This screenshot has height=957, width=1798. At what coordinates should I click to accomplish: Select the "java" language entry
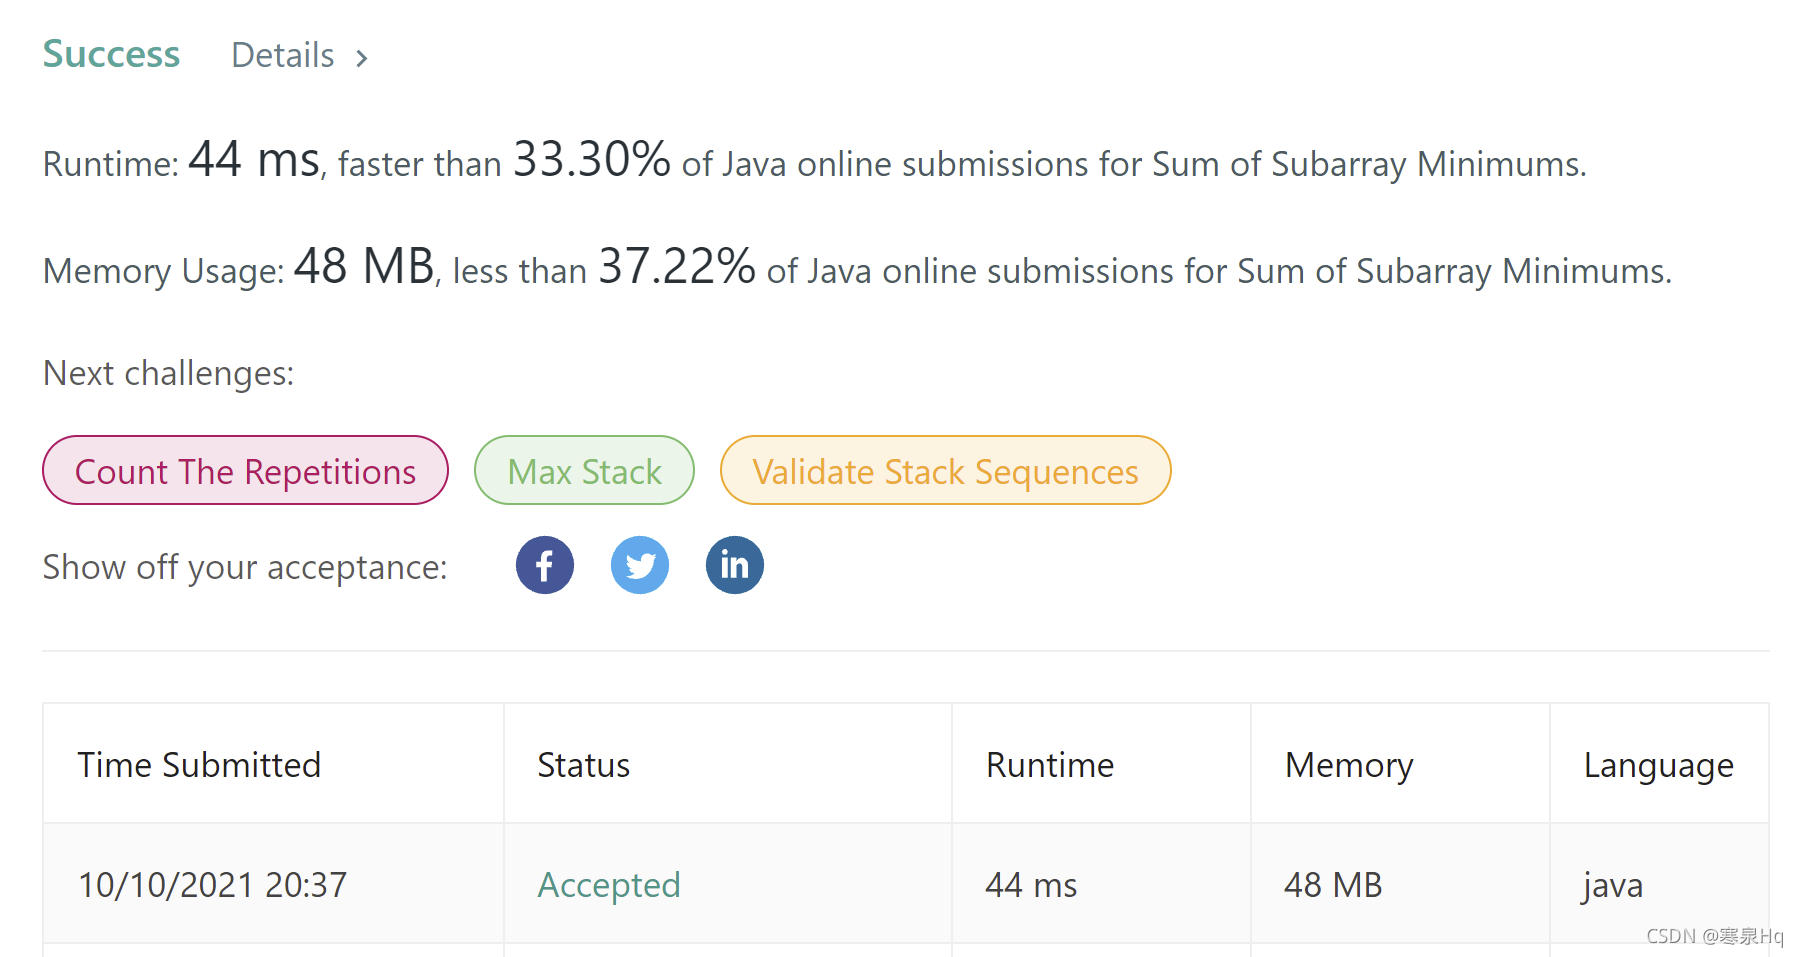click(1611, 884)
